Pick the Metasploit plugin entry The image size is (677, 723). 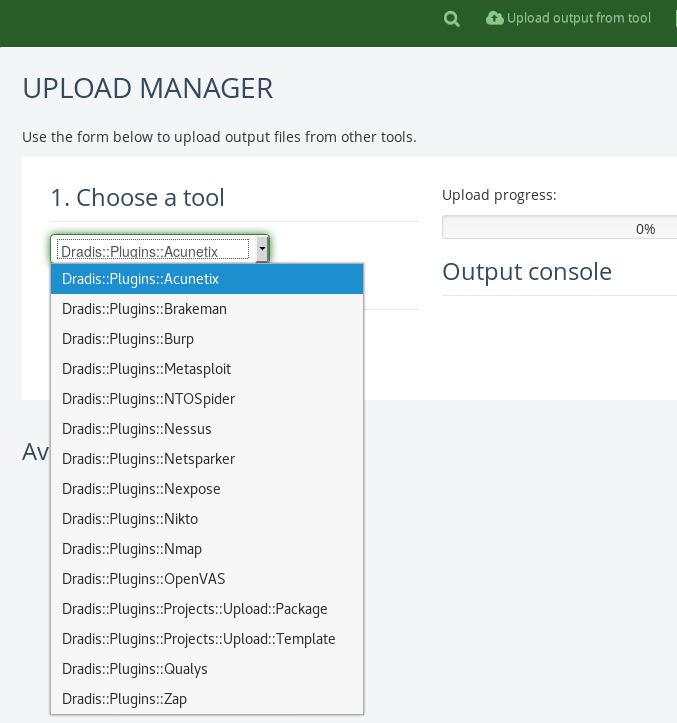pos(207,369)
